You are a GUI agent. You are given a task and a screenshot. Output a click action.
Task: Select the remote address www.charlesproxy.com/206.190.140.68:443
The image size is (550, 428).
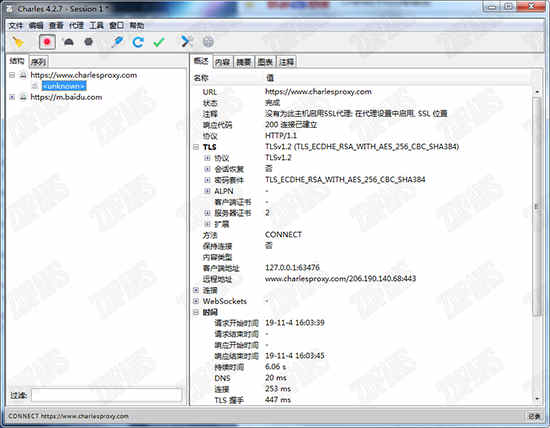[x=340, y=279]
